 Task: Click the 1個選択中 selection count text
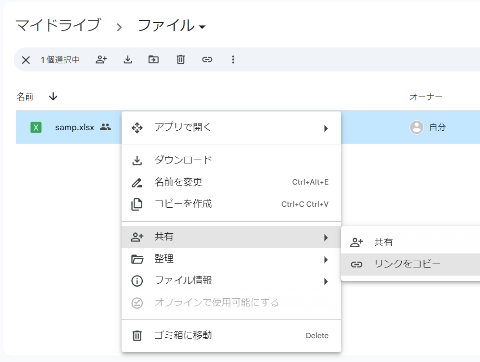60,60
